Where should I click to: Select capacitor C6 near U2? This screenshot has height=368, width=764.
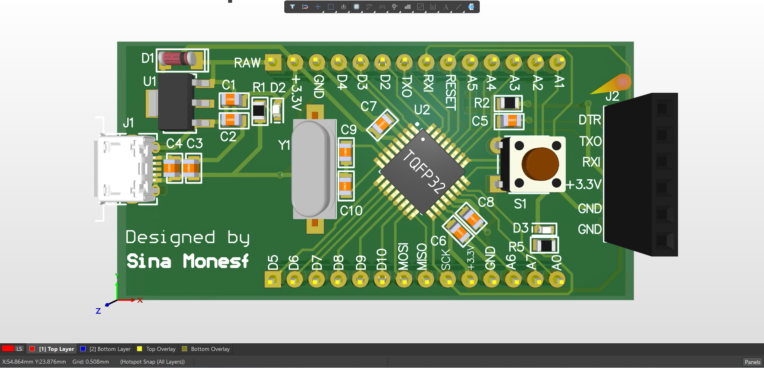[458, 231]
